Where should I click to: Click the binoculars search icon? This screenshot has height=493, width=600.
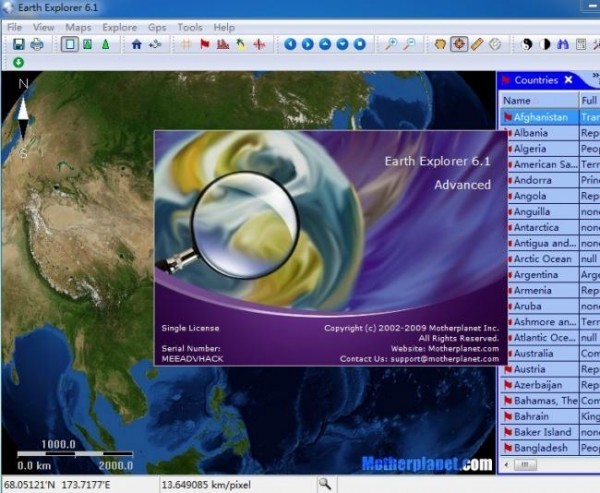pyautogui.click(x=562, y=44)
